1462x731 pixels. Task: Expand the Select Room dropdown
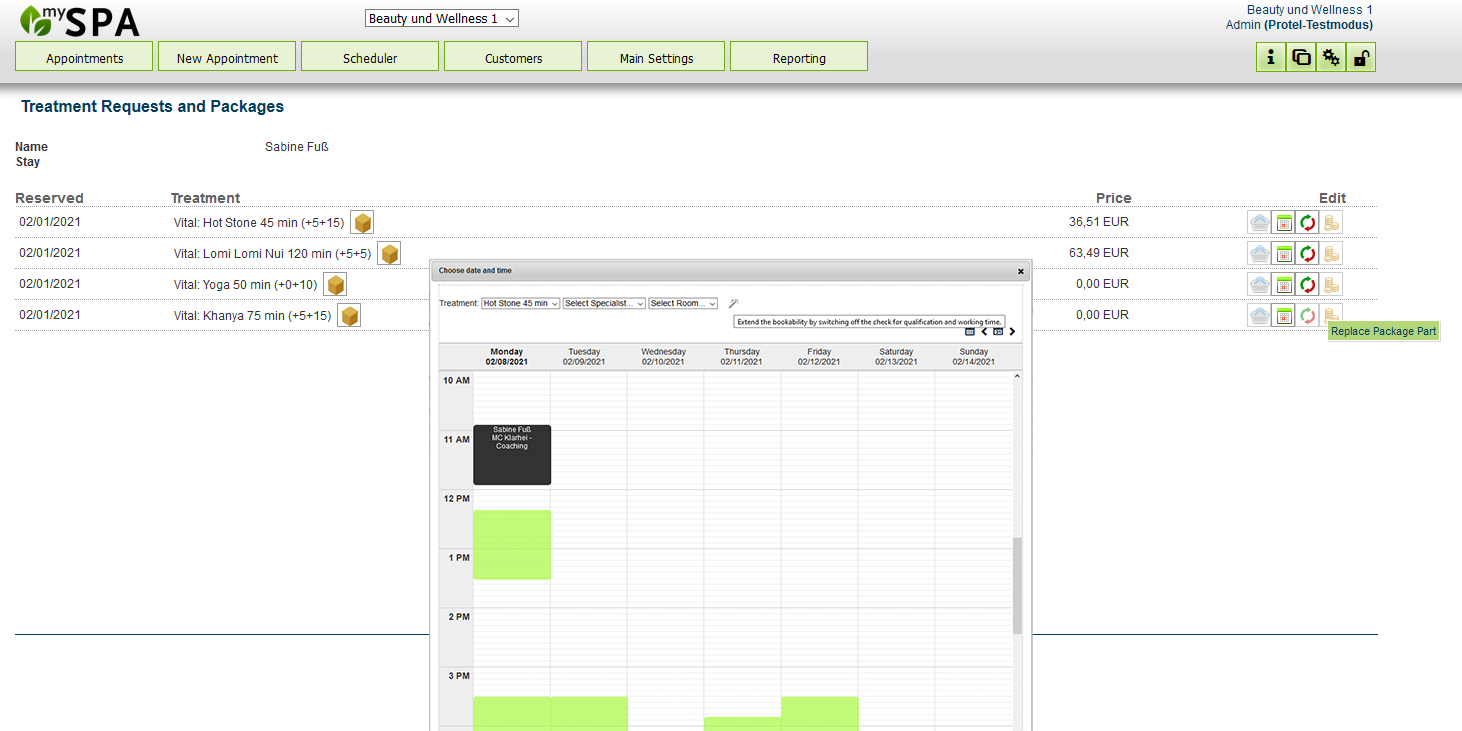point(683,303)
